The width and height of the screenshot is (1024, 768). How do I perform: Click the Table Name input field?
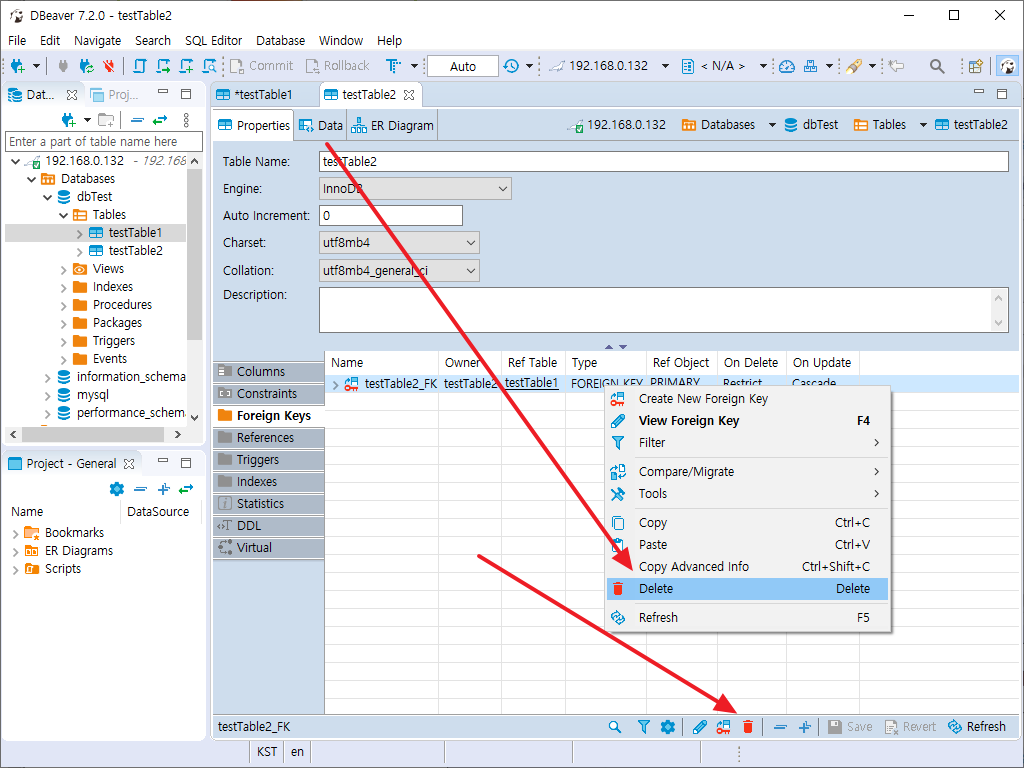pos(664,162)
